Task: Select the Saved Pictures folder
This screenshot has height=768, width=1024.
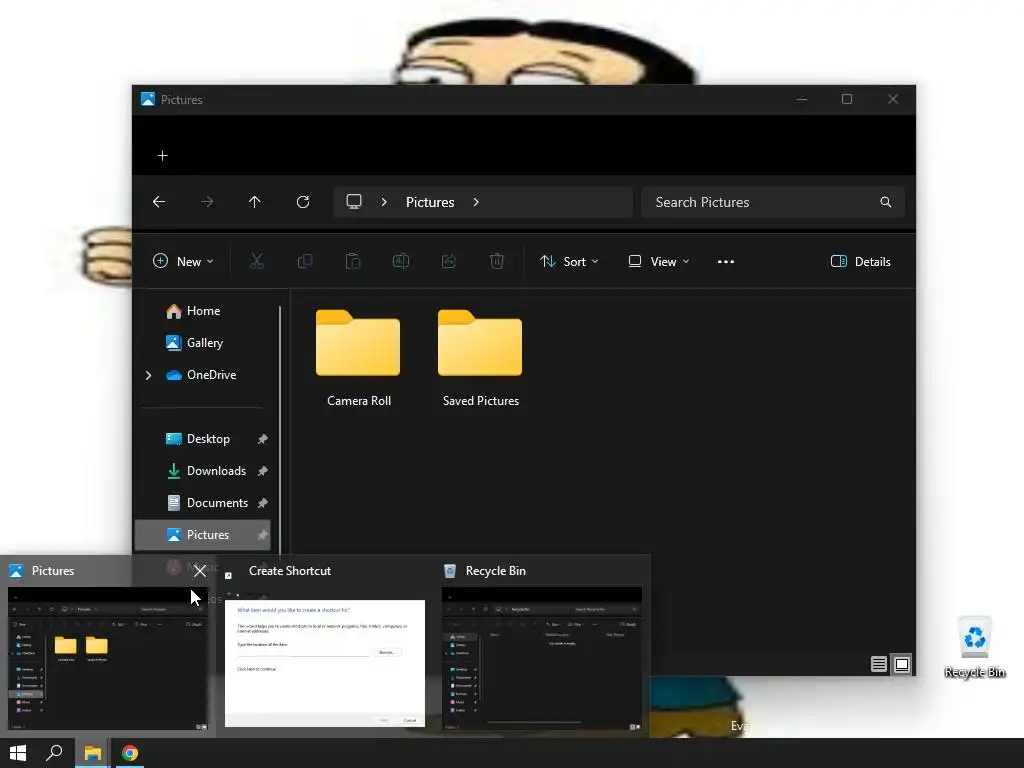Action: (480, 358)
